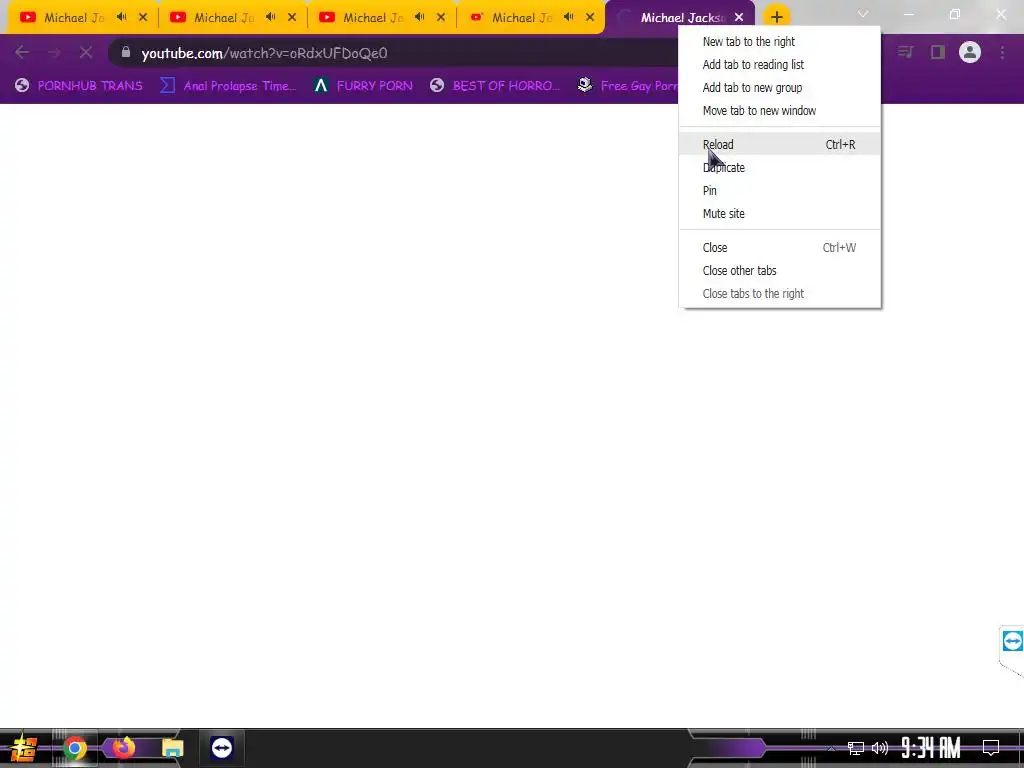Viewport: 1024px width, 768px height.
Task: Choose 'Add tab to reading list'
Action: click(780, 65)
